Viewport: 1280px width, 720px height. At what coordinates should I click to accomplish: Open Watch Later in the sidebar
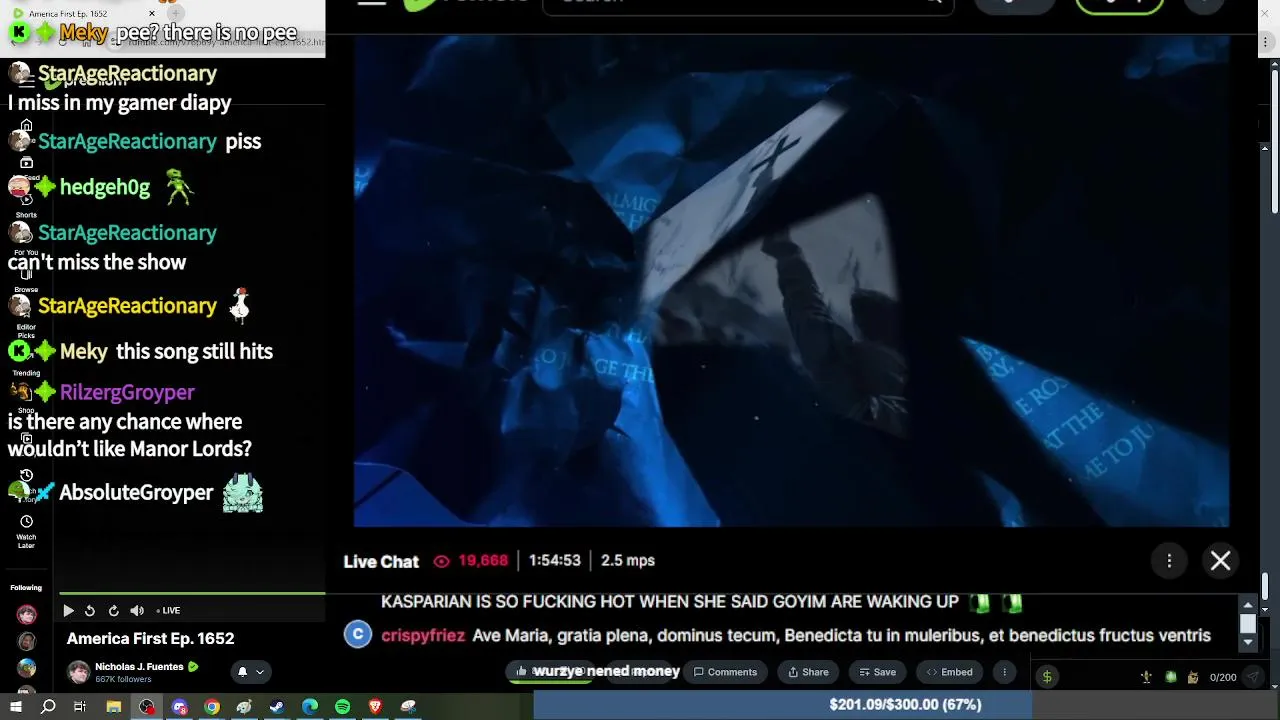pyautogui.click(x=26, y=530)
